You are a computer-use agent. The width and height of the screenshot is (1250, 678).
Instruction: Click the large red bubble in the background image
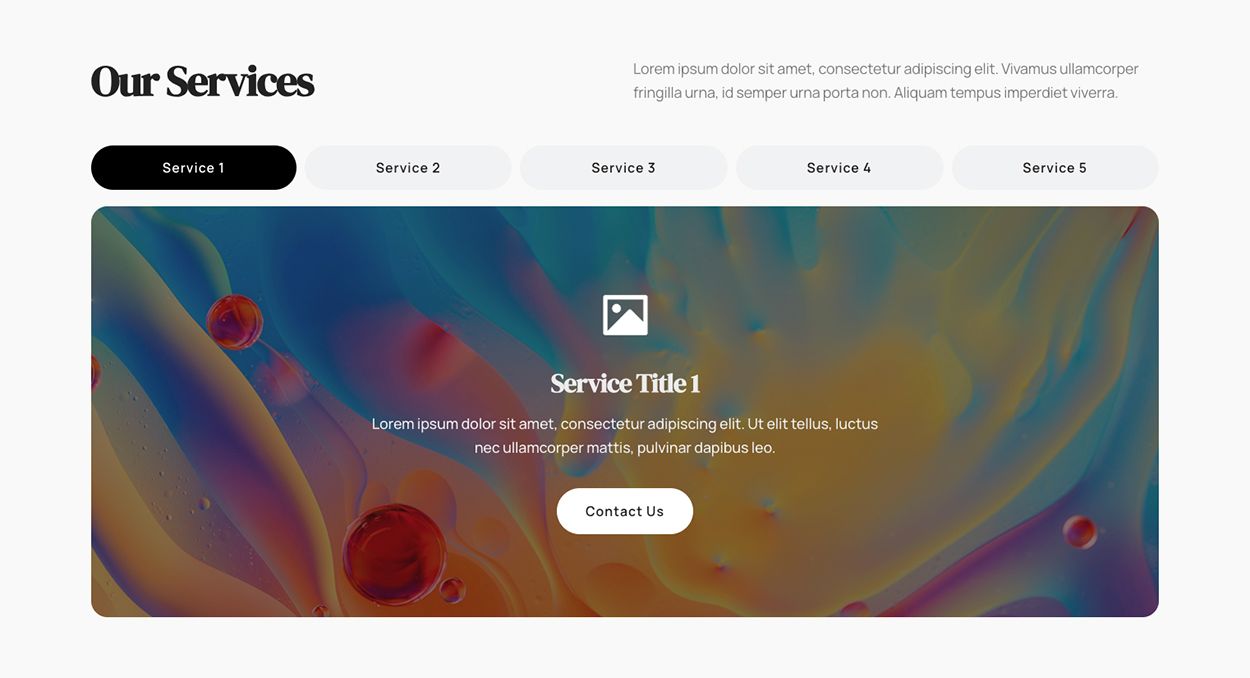tap(394, 554)
